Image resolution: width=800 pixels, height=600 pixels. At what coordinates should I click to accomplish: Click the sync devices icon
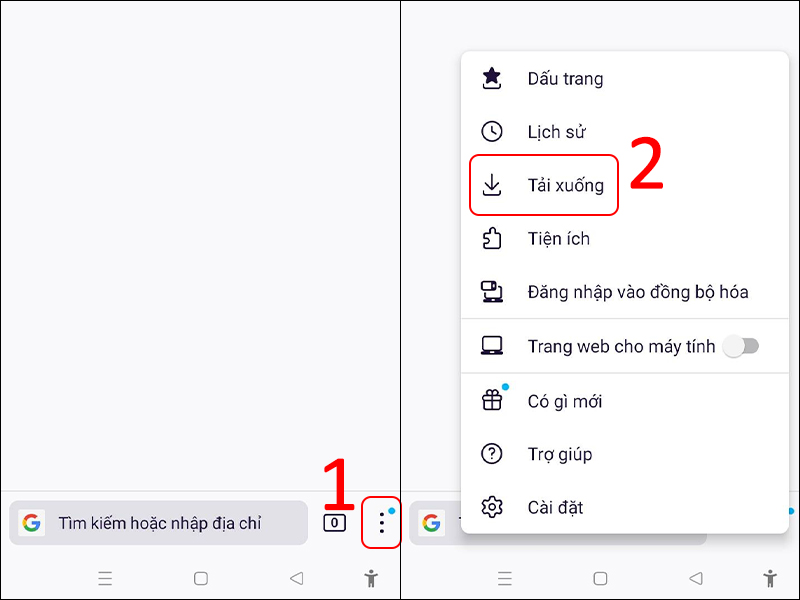492,292
